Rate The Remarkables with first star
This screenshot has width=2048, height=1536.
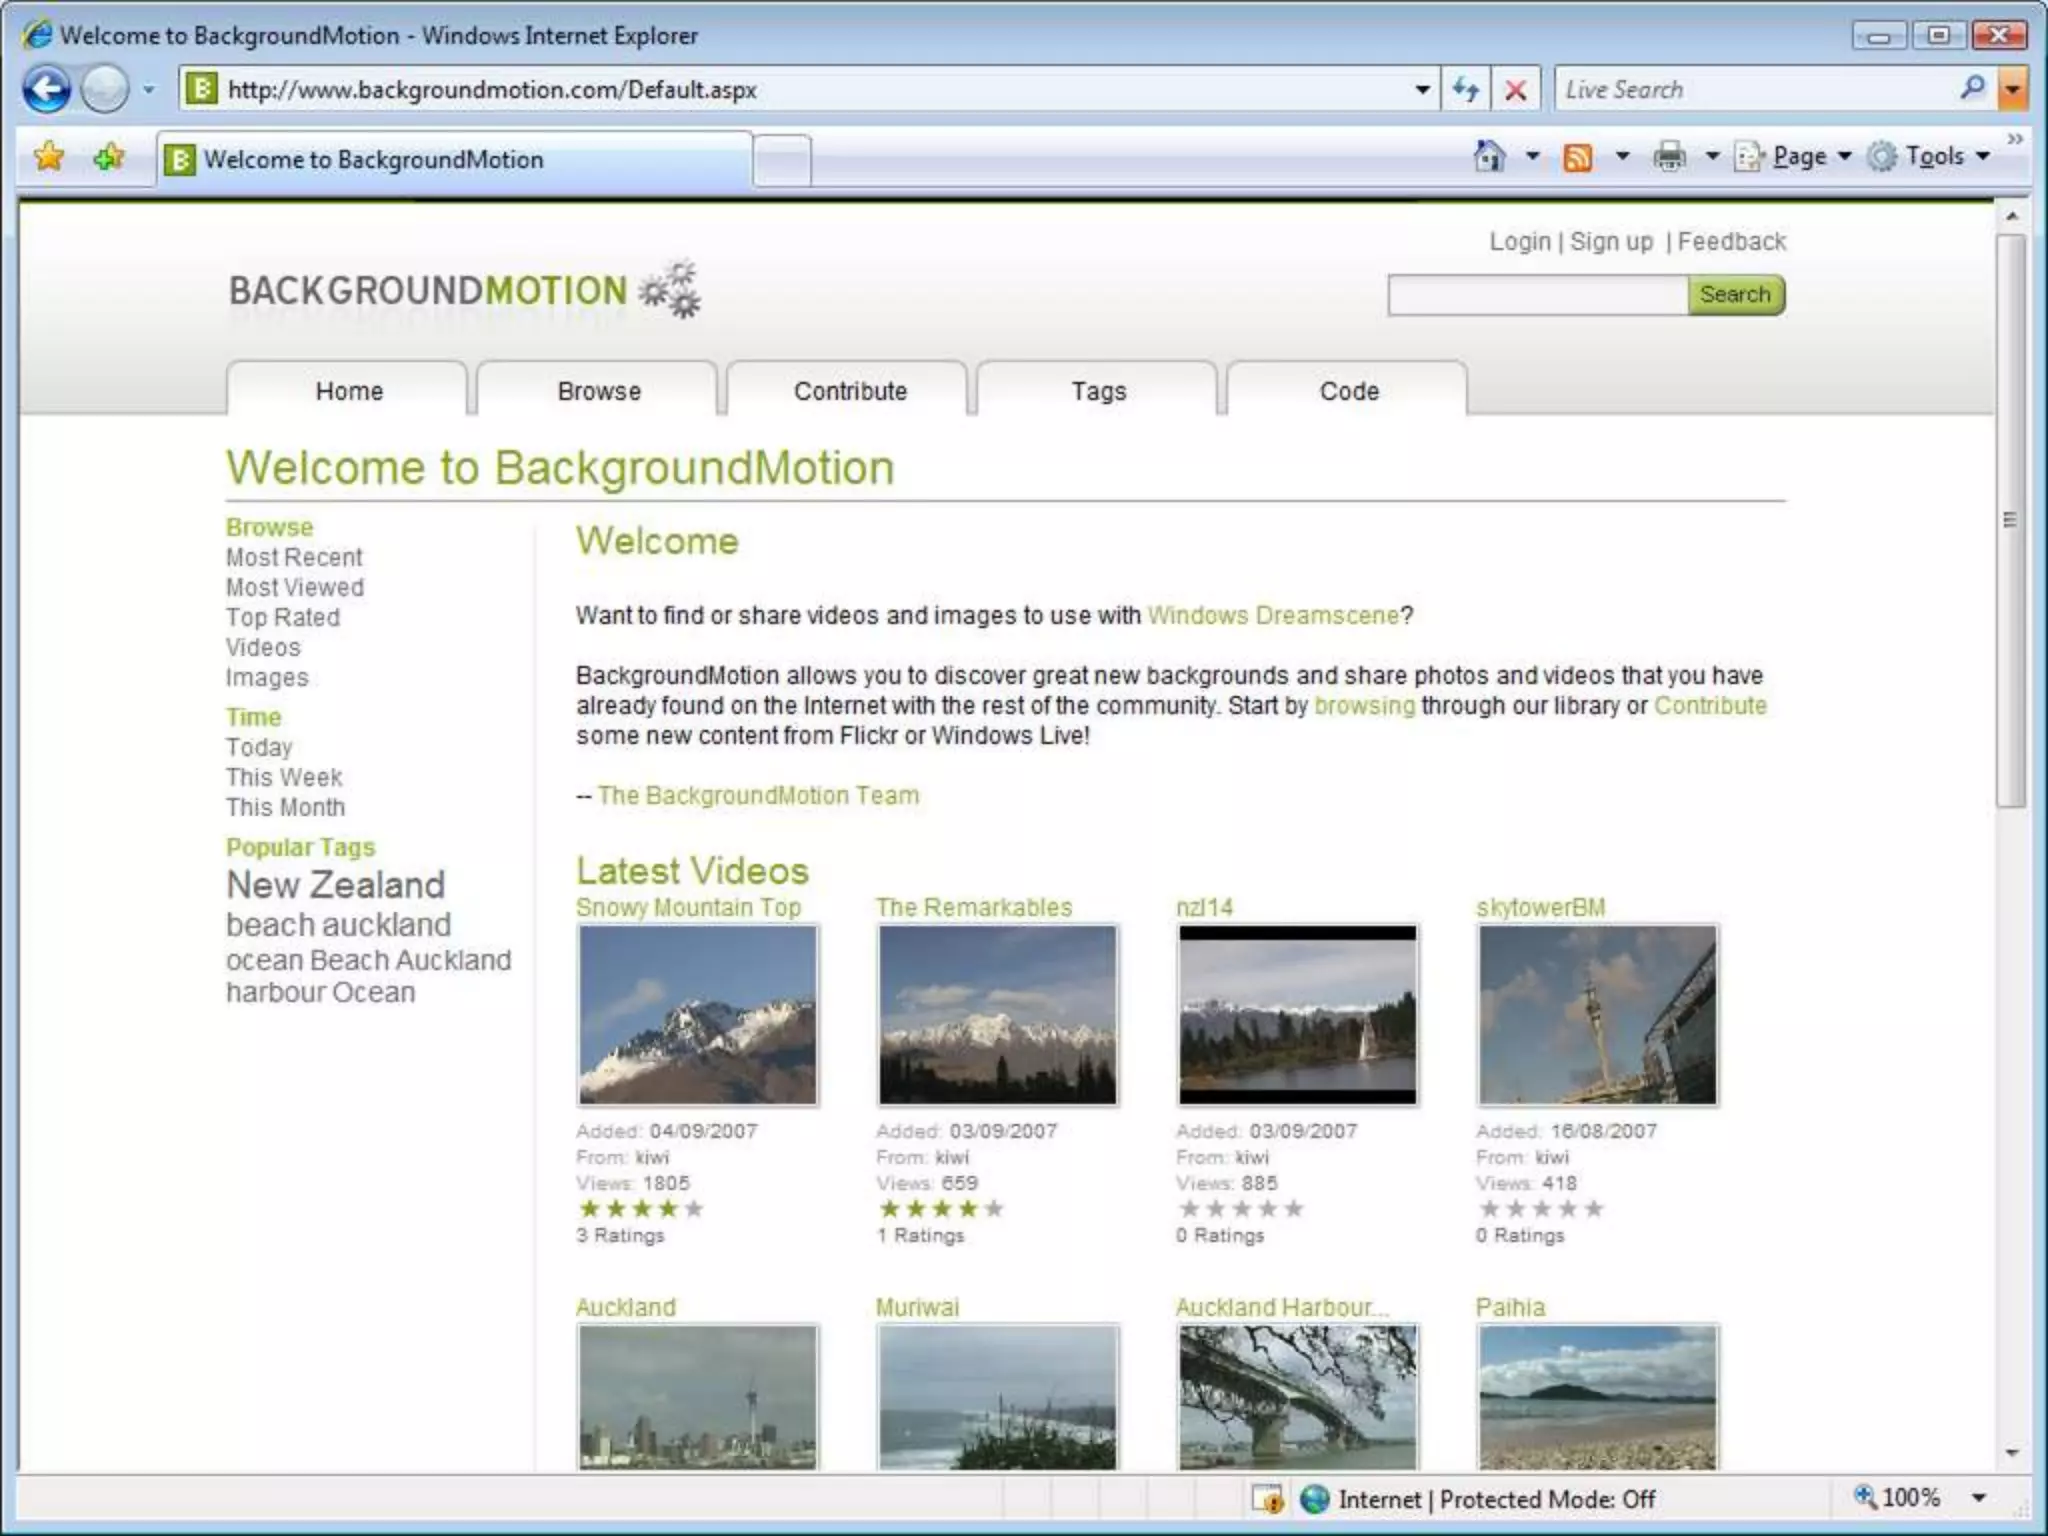click(890, 1208)
